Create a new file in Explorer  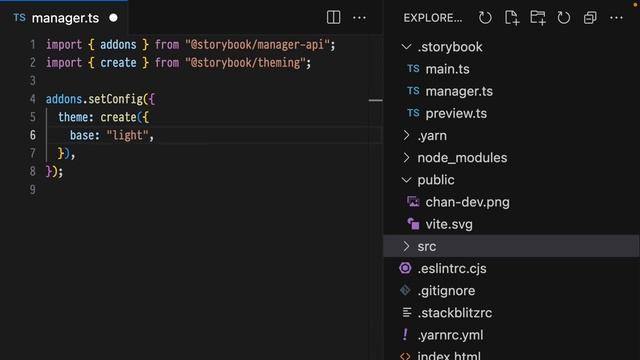[x=511, y=18]
